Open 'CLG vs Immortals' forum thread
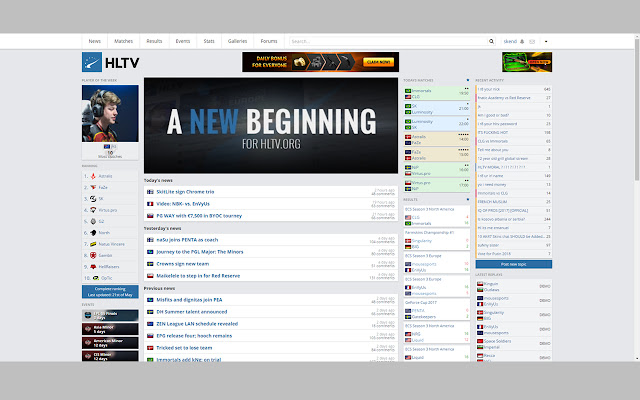The image size is (640, 400). (514, 141)
